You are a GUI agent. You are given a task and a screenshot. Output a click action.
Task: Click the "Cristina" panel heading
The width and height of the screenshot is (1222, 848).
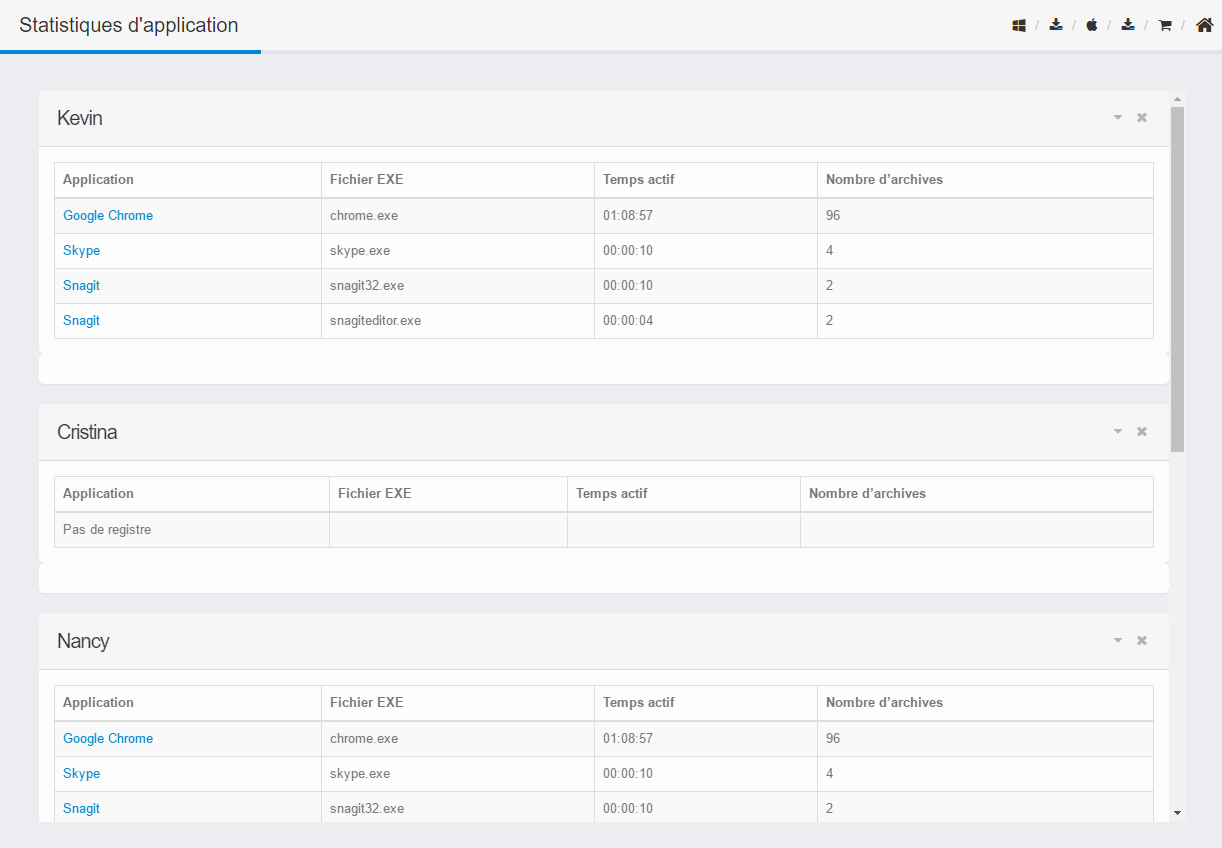pos(87,432)
